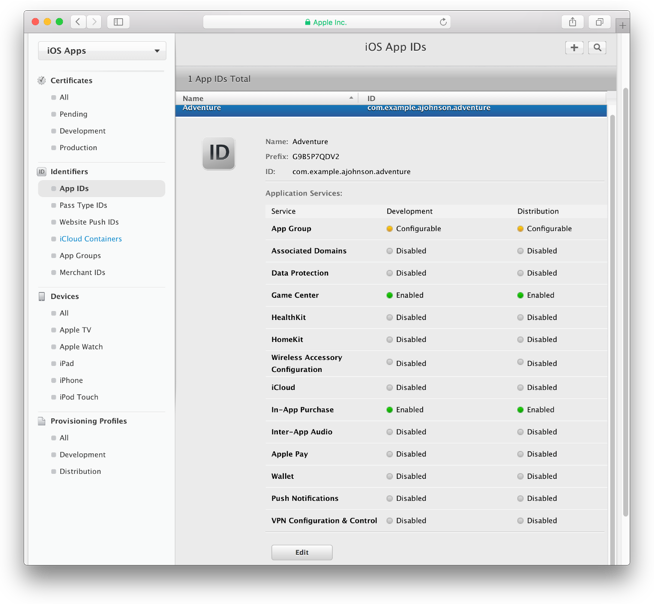The width and height of the screenshot is (654, 604).
Task: Open iPod Touch devices
Action: [79, 397]
